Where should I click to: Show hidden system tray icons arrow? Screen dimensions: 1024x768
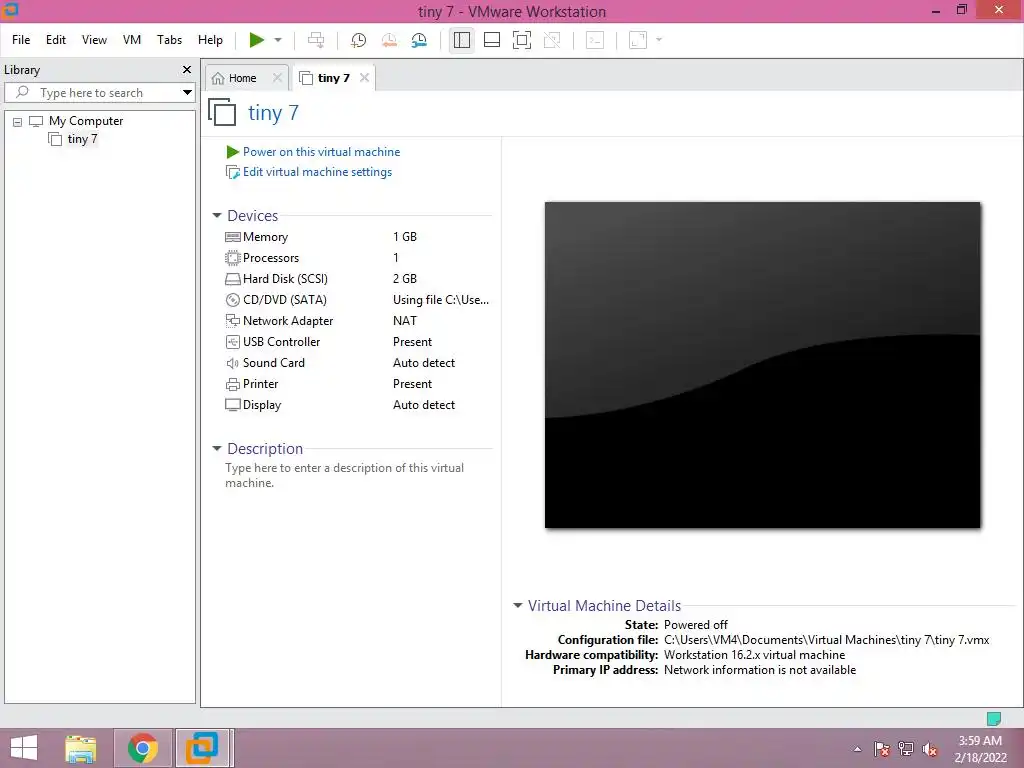pos(857,749)
